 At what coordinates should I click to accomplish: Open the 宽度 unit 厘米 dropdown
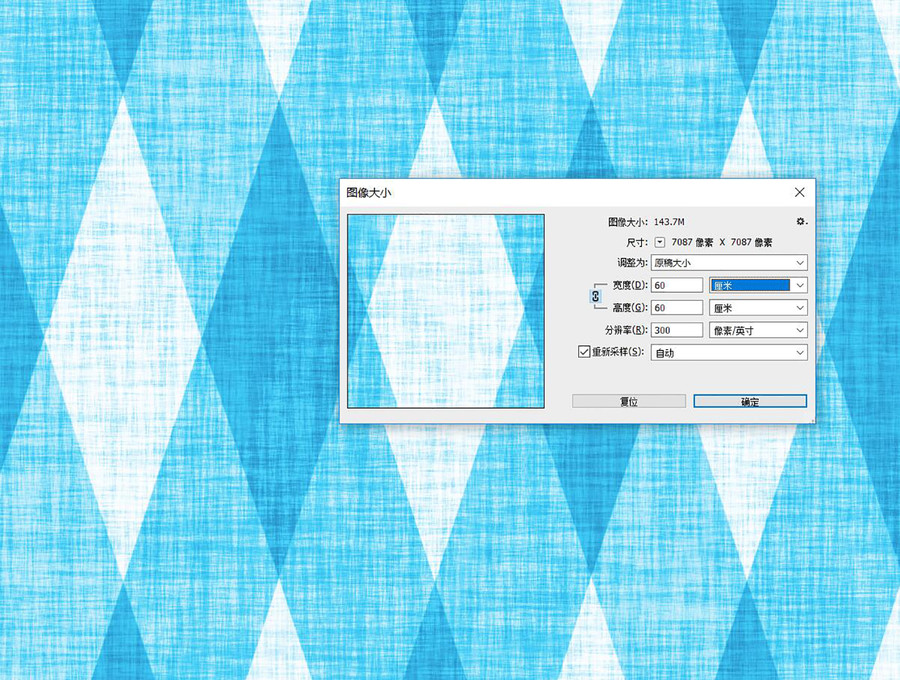pyautogui.click(x=758, y=285)
